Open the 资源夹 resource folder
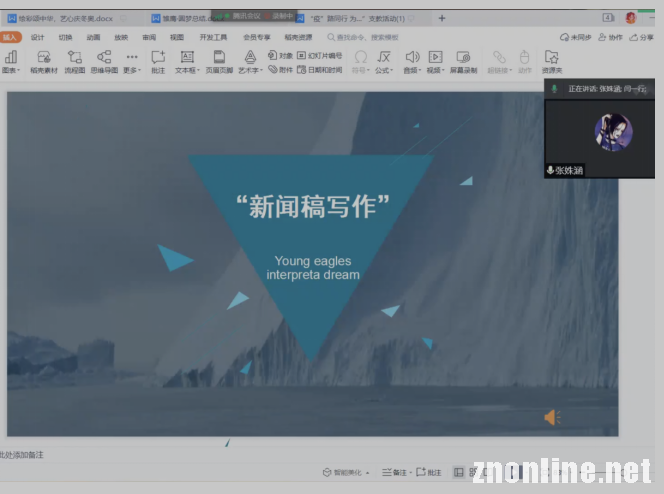The height and width of the screenshot is (494, 664). click(552, 62)
